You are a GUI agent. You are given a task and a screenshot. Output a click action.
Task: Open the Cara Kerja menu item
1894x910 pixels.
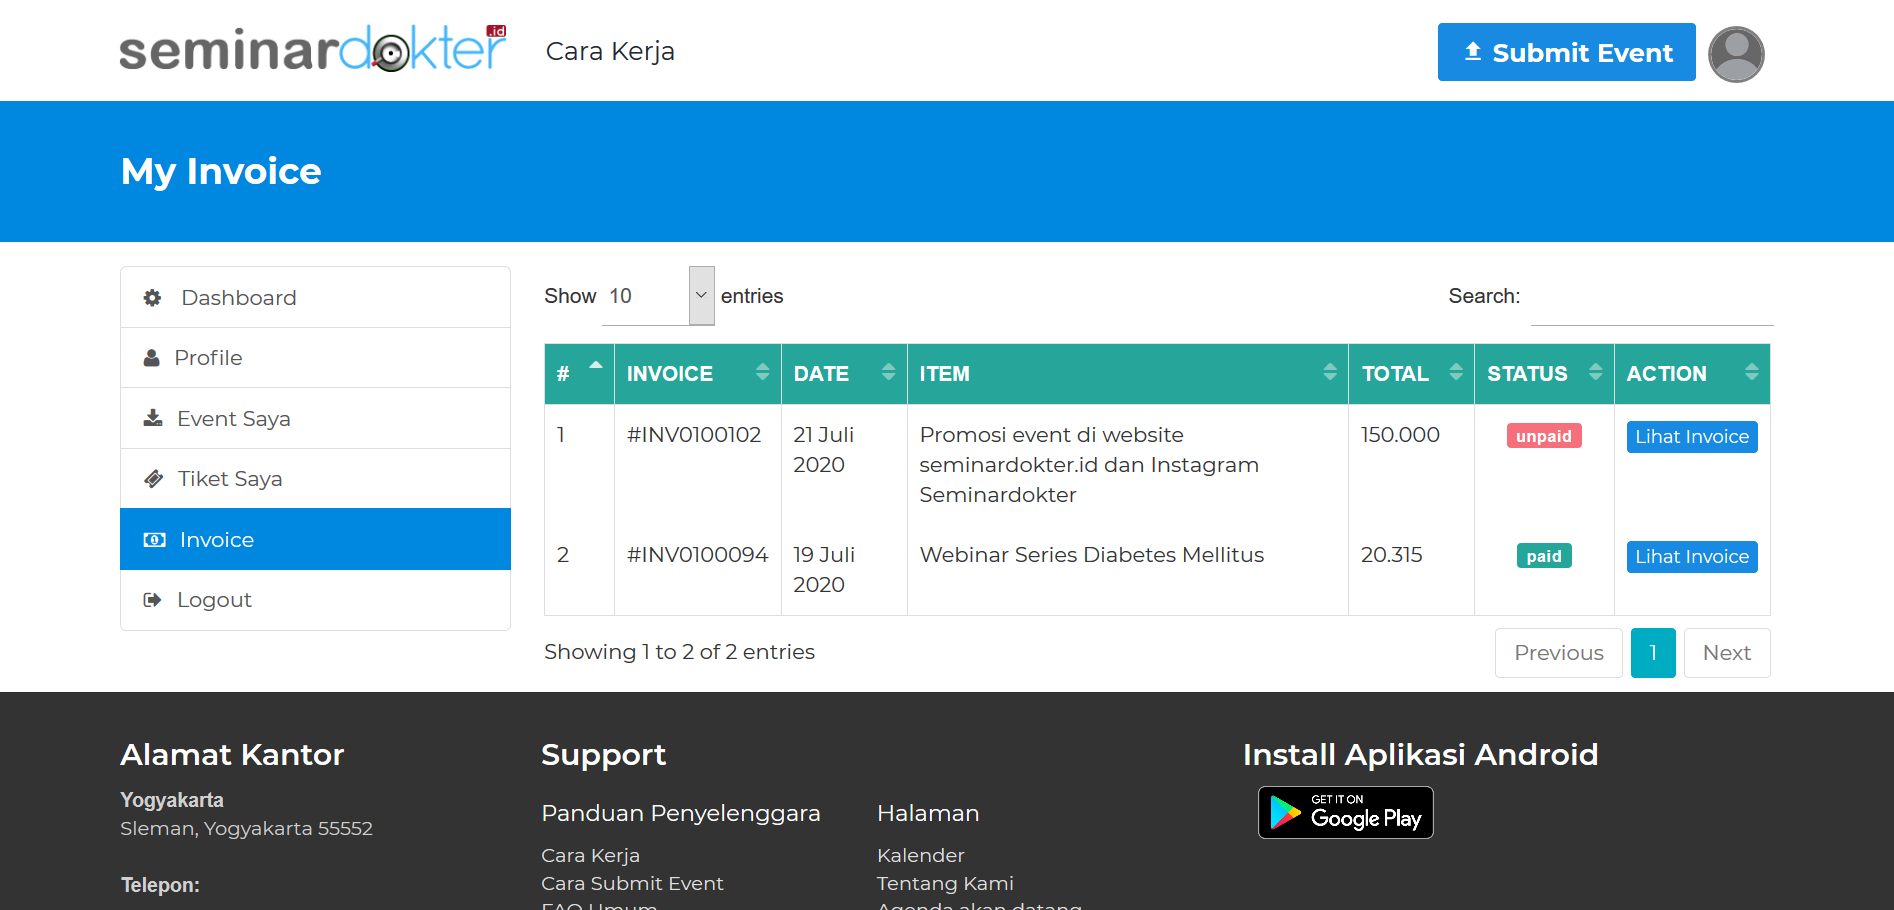[x=610, y=51]
